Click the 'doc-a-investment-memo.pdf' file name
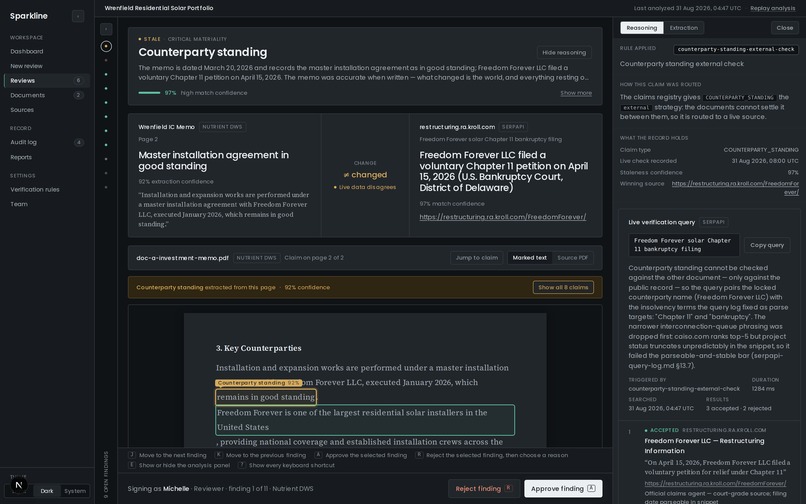 182,258
